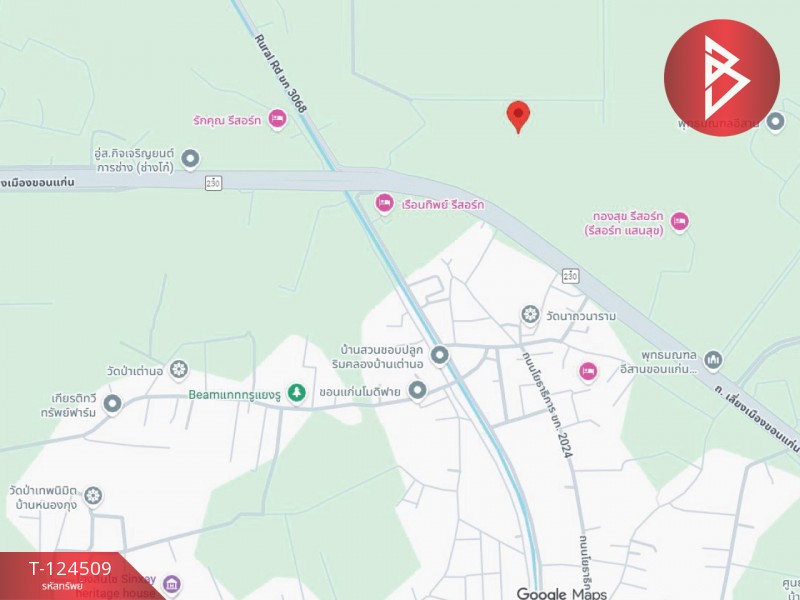Image resolution: width=800 pixels, height=600 pixels.
Task: Click the red B logo badge
Action: pyautogui.click(x=721, y=78)
